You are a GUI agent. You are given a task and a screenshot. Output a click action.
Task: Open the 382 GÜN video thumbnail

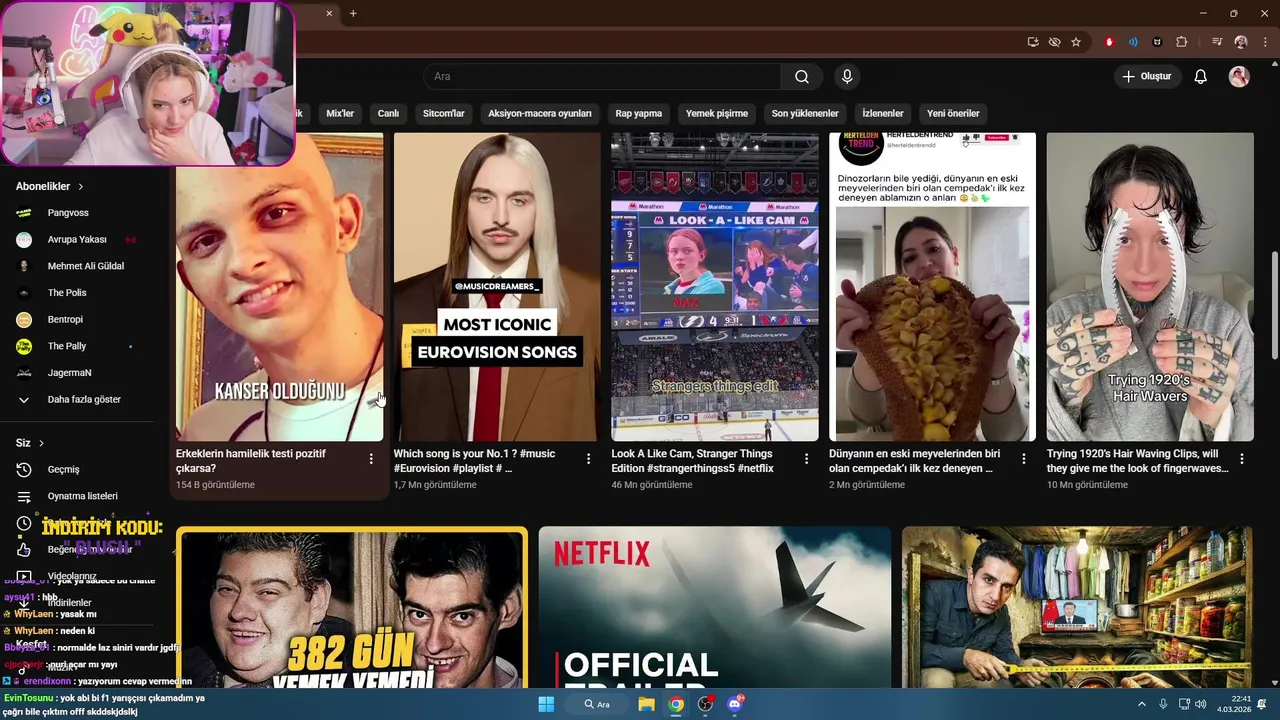point(352,608)
